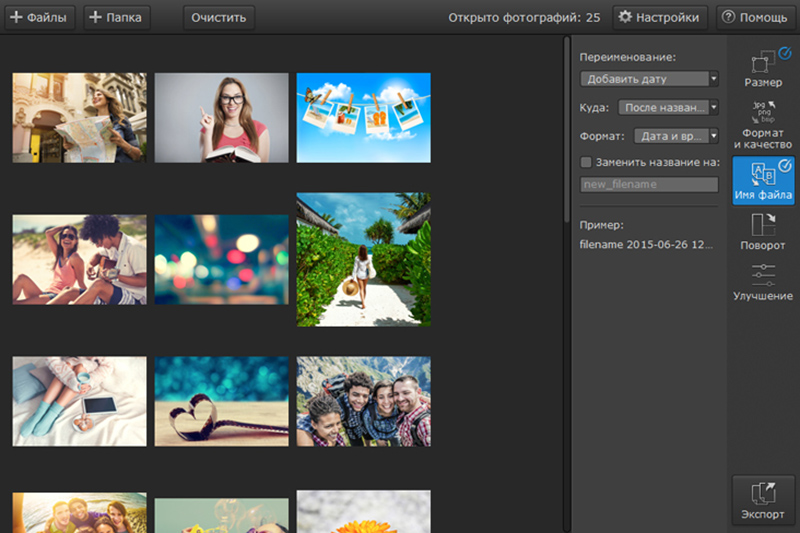800x533 pixels.
Task: Click the Пример: label
Action: pos(602,225)
